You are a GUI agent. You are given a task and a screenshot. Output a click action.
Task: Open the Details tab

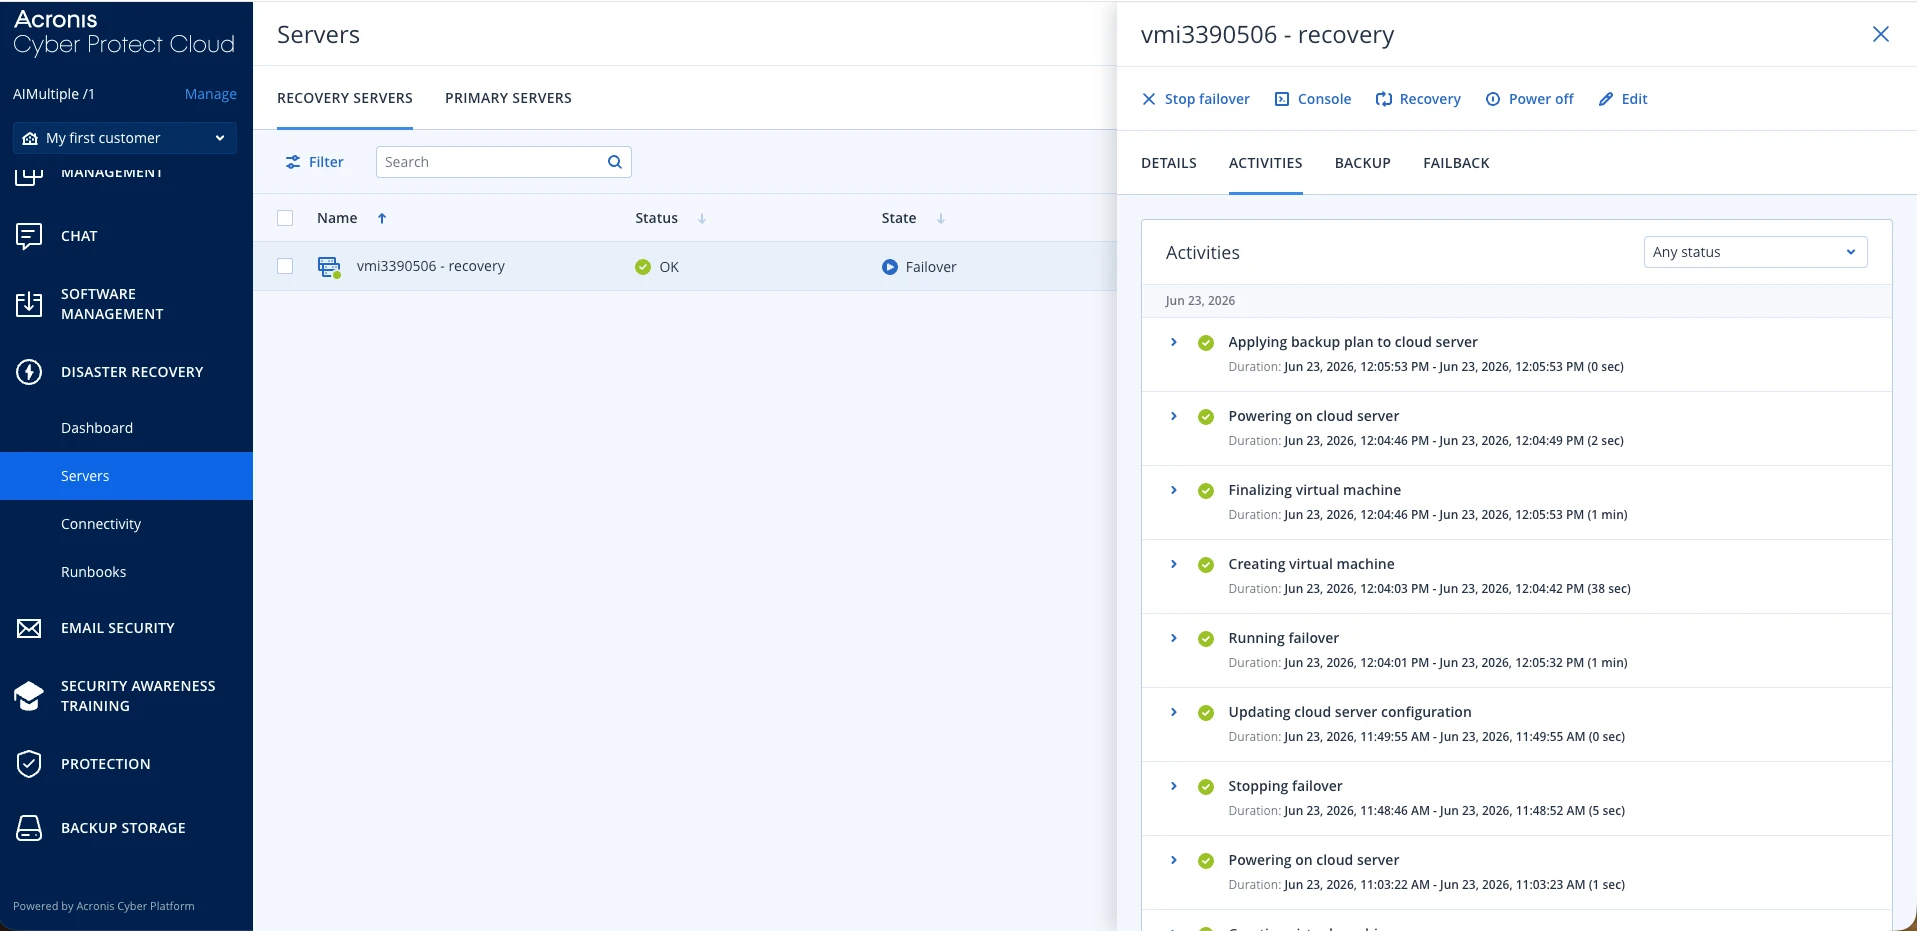(1169, 163)
